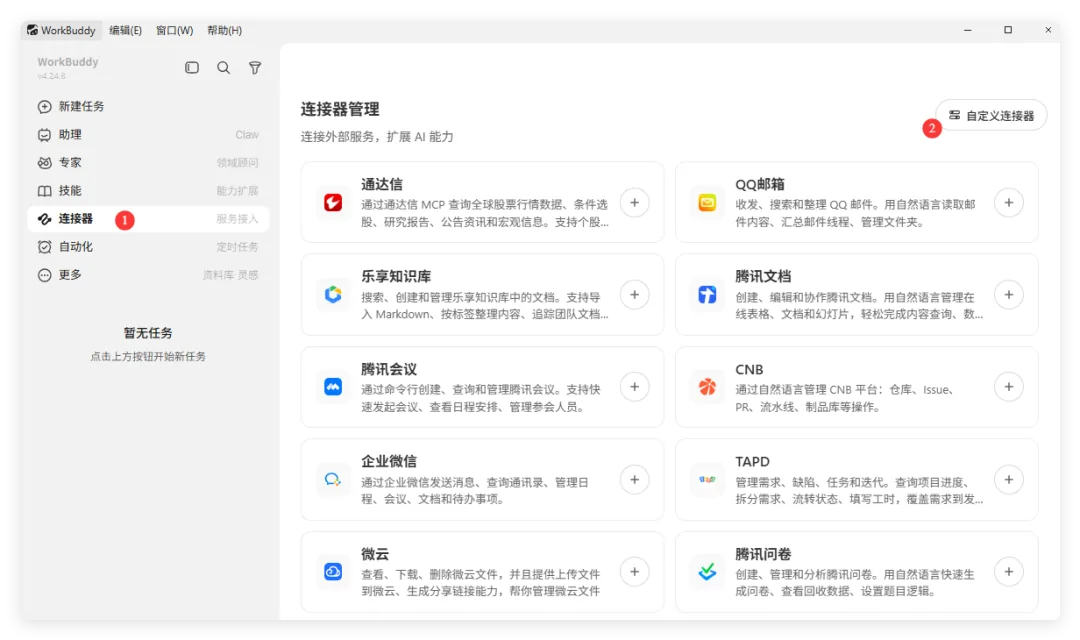The width and height of the screenshot is (1080, 640).
Task: Add the CNB connector with plus
Action: [1008, 387]
